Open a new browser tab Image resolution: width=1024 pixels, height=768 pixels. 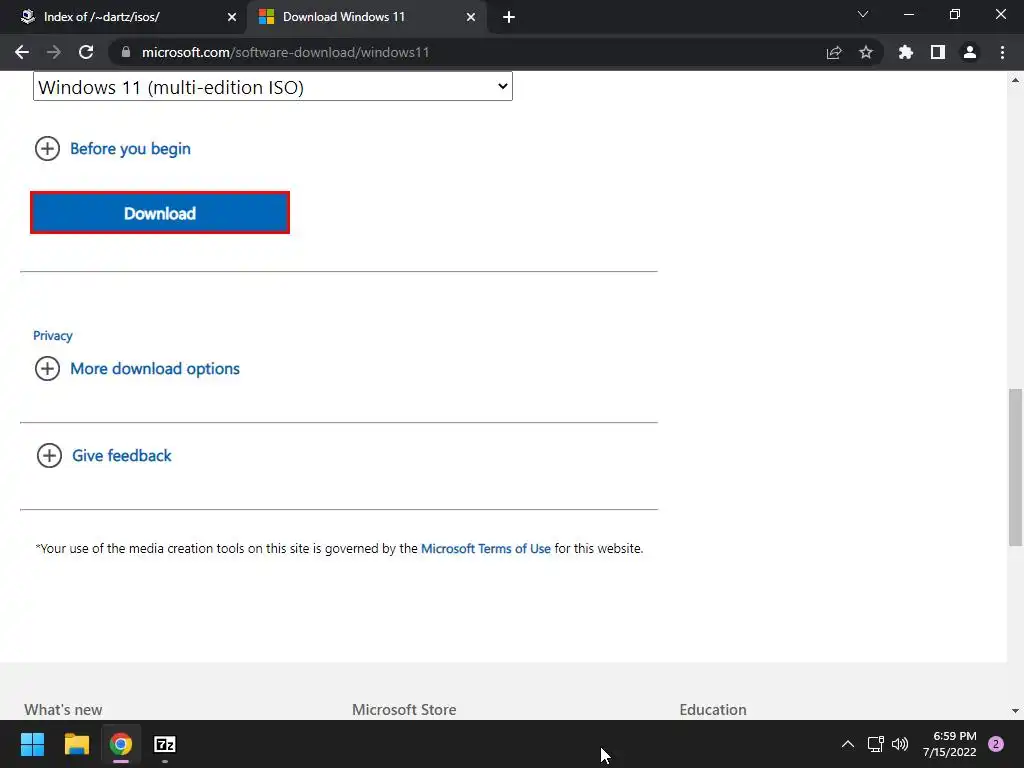click(x=509, y=17)
